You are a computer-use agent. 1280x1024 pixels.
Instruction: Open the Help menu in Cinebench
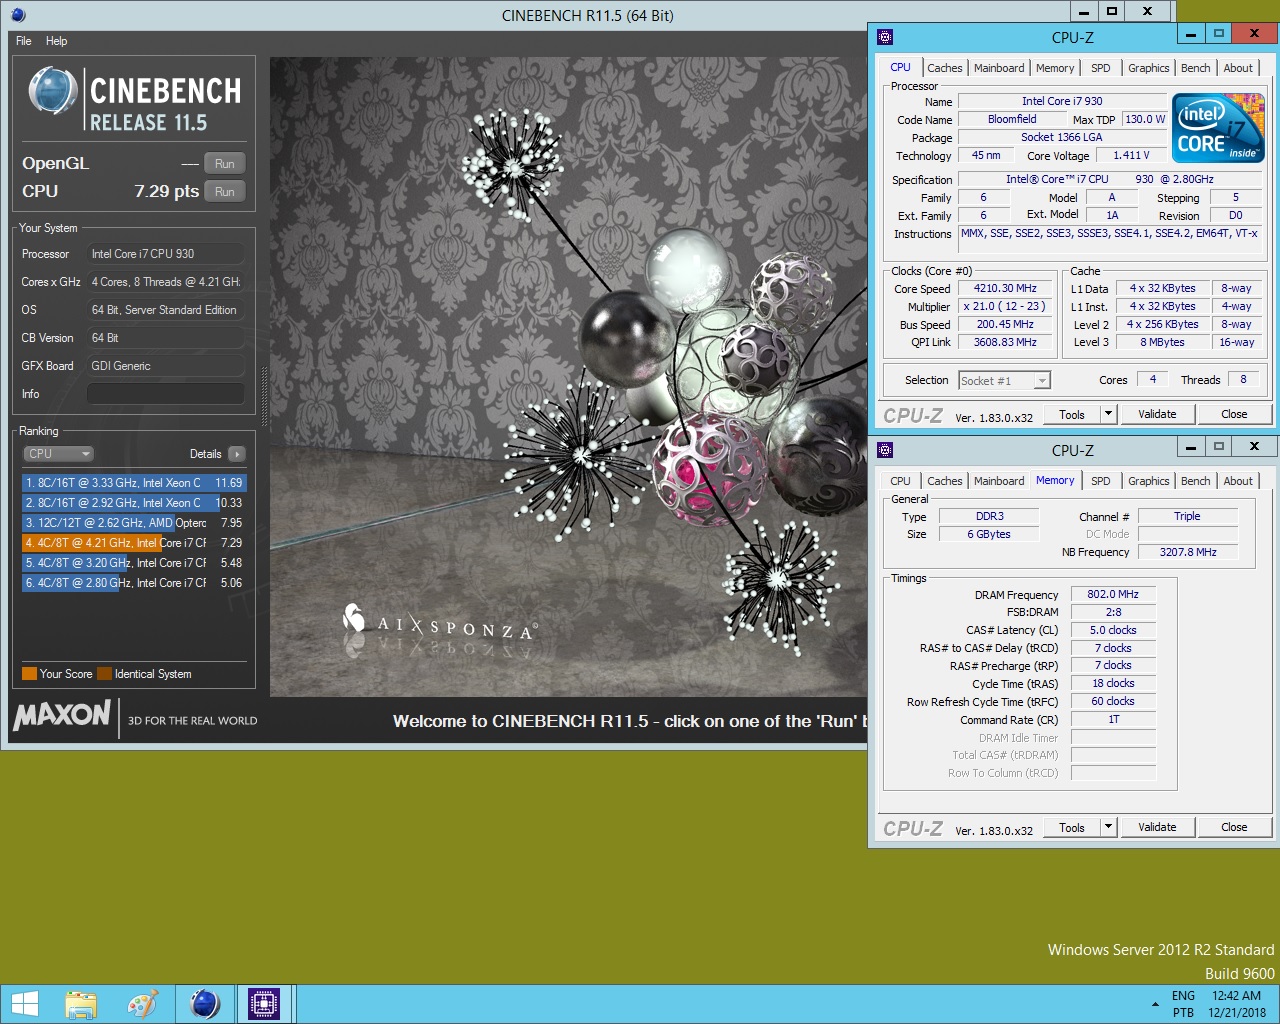[x=56, y=41]
